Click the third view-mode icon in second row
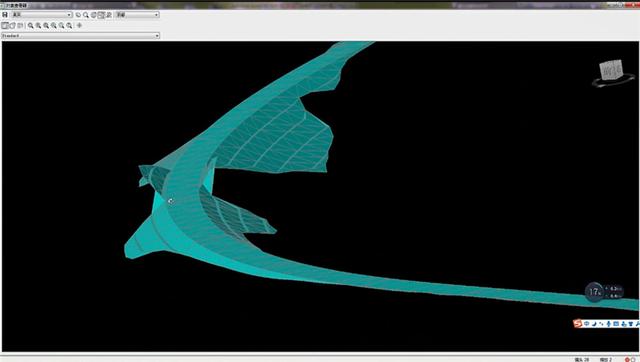Viewport: 640px width, 362px height. point(20,25)
